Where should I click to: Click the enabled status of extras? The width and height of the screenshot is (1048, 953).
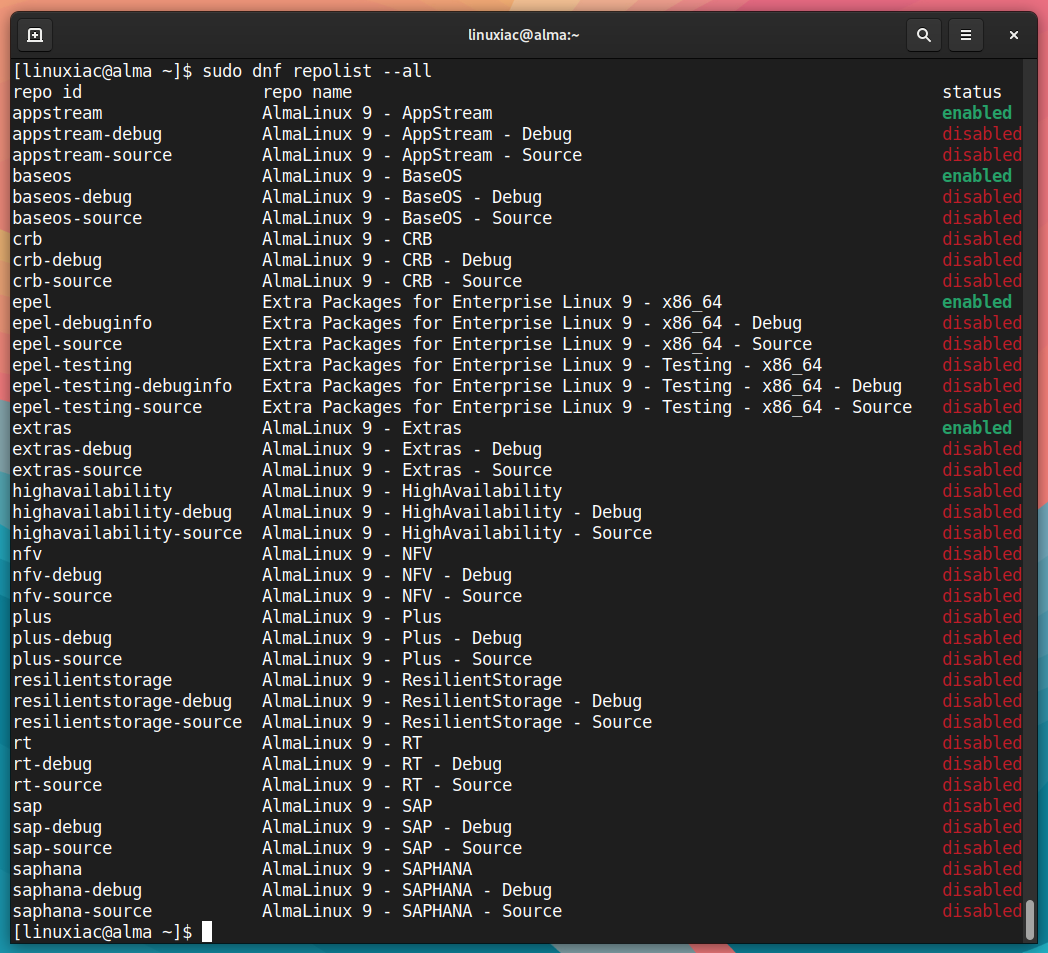pyautogui.click(x=976, y=428)
